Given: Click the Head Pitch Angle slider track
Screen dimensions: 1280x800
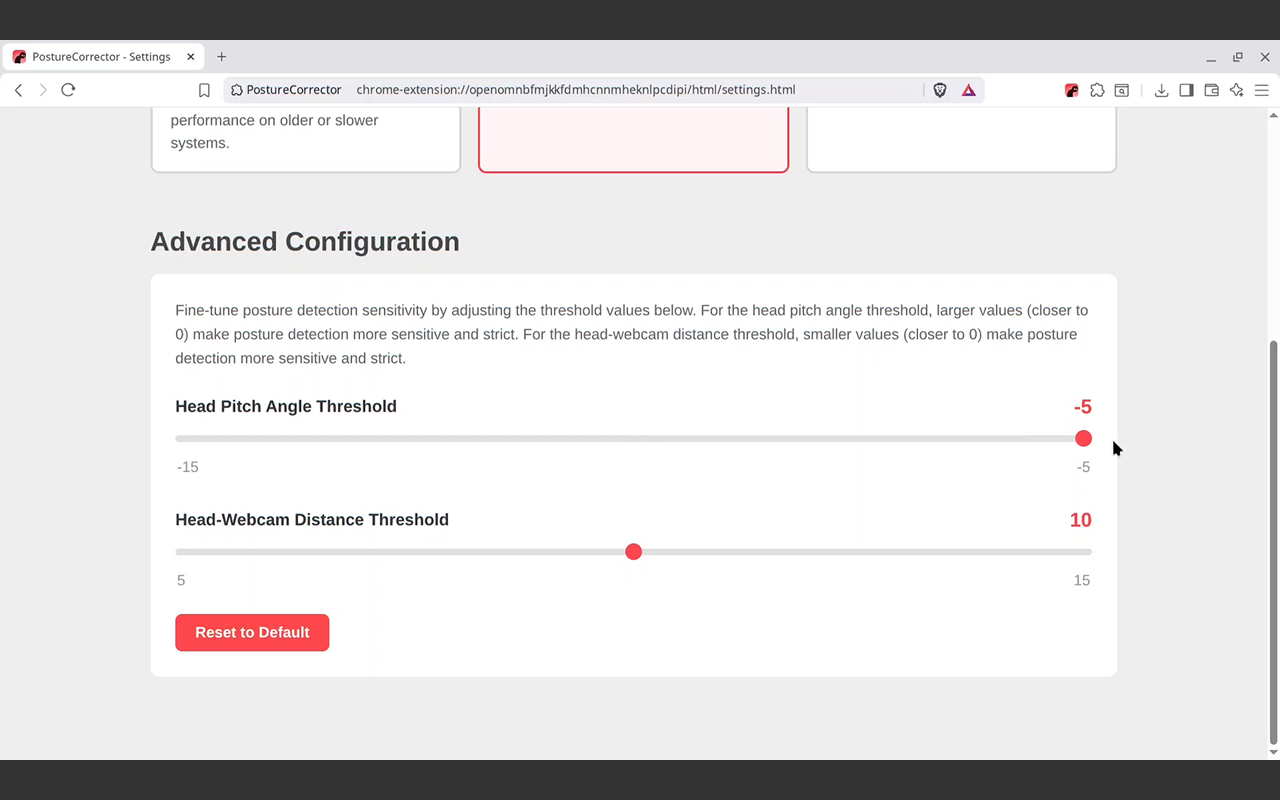Looking at the screenshot, I should 633,438.
